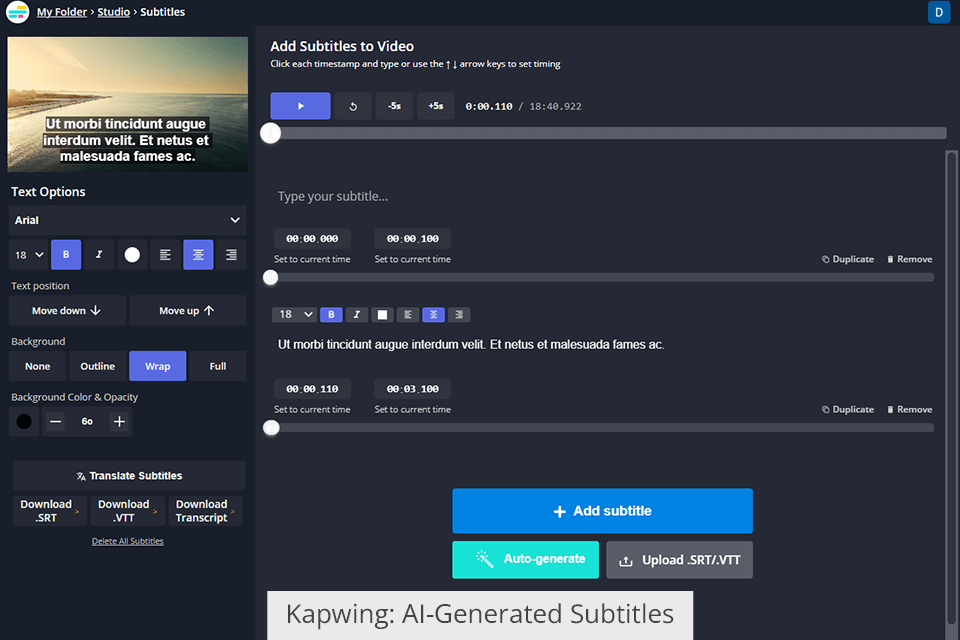Edit first subtitle end time 00:00.100
Screen dimensions: 960x640
pos(412,239)
